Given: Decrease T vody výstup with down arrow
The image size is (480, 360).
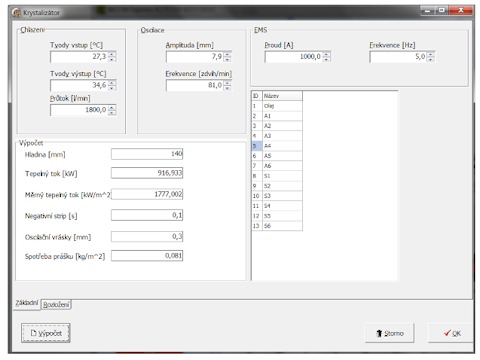Looking at the screenshot, I should [112, 88].
